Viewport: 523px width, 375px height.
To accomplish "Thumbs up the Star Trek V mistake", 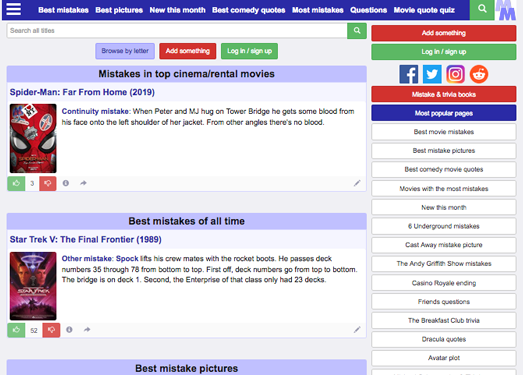I will [x=16, y=330].
